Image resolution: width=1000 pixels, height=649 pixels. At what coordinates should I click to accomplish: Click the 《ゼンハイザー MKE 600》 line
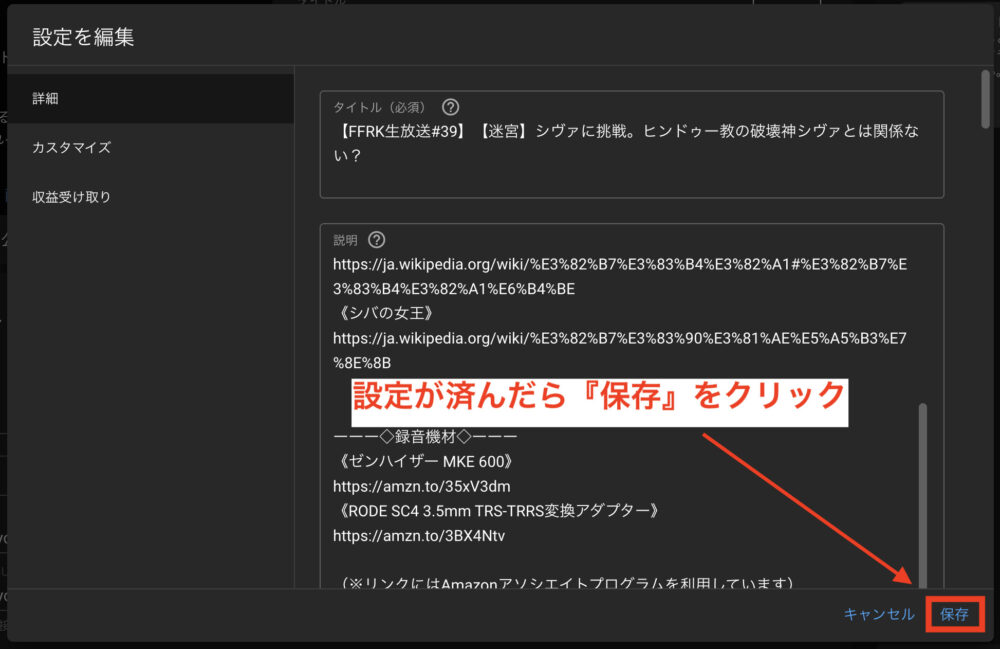pyautogui.click(x=425, y=462)
